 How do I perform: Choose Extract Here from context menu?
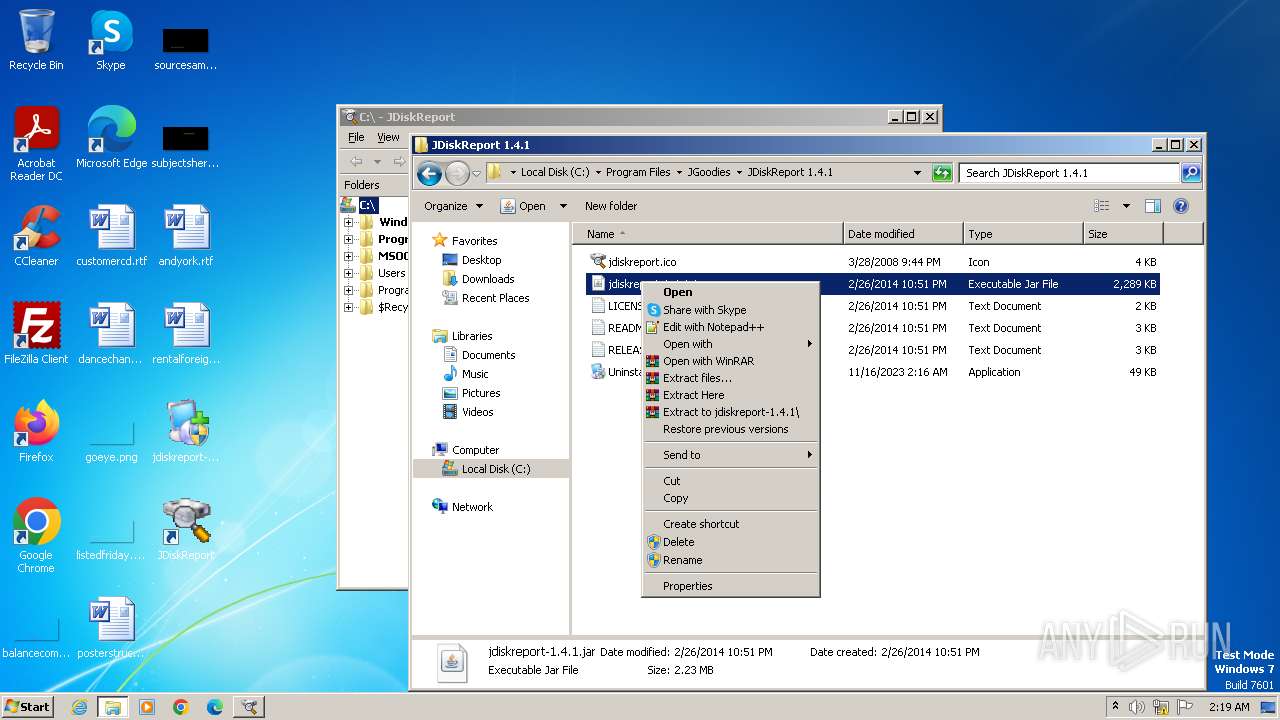(x=730, y=395)
